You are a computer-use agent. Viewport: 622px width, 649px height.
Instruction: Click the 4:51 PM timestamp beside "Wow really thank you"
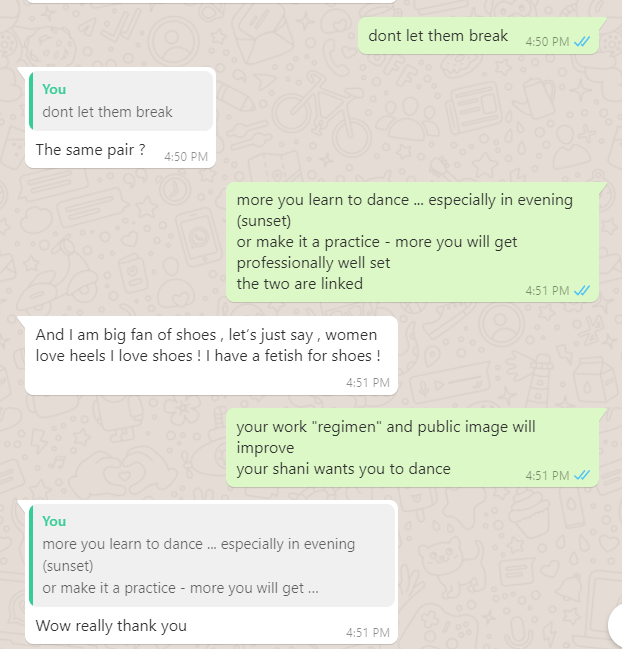[x=368, y=633]
